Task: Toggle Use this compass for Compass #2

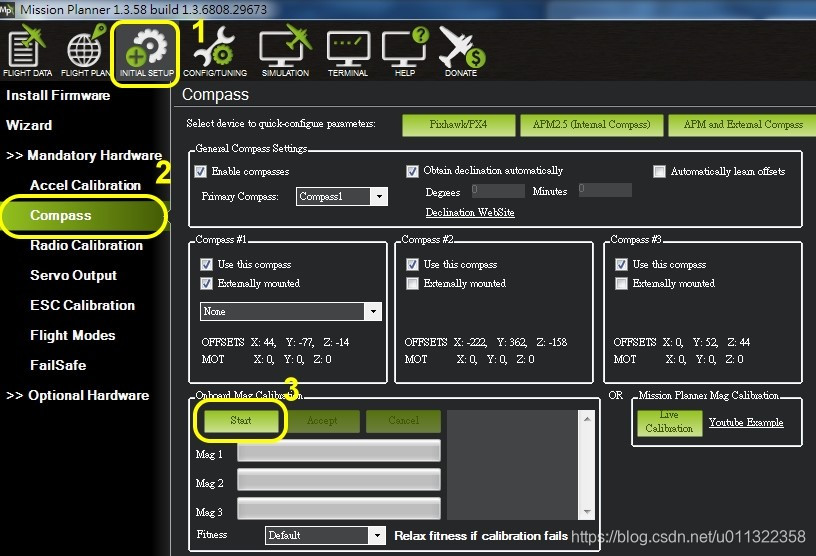Action: [412, 264]
